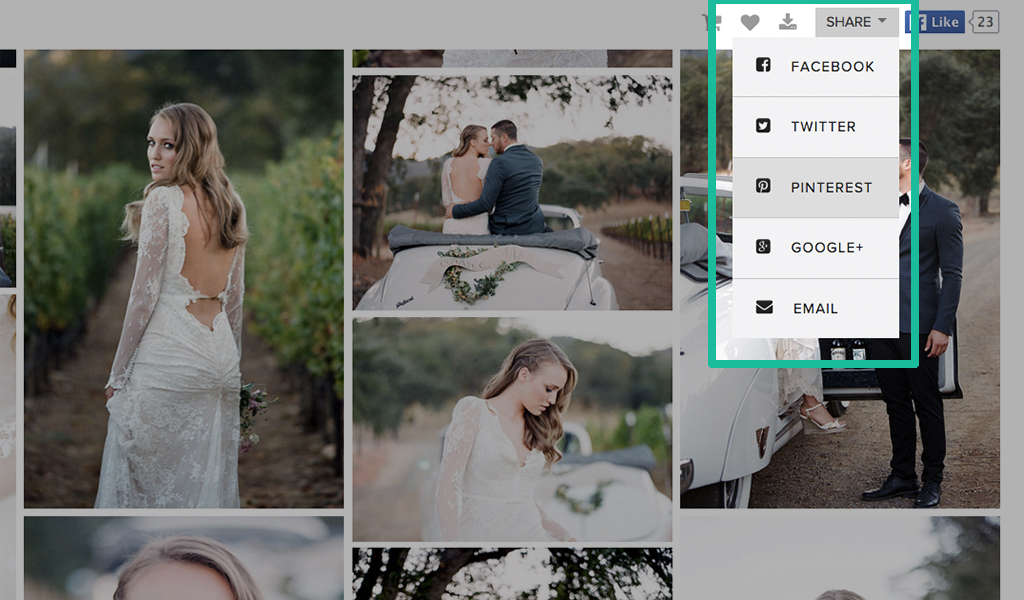1024x600 pixels.
Task: Click the download icon in the toolbar
Action: (x=786, y=22)
